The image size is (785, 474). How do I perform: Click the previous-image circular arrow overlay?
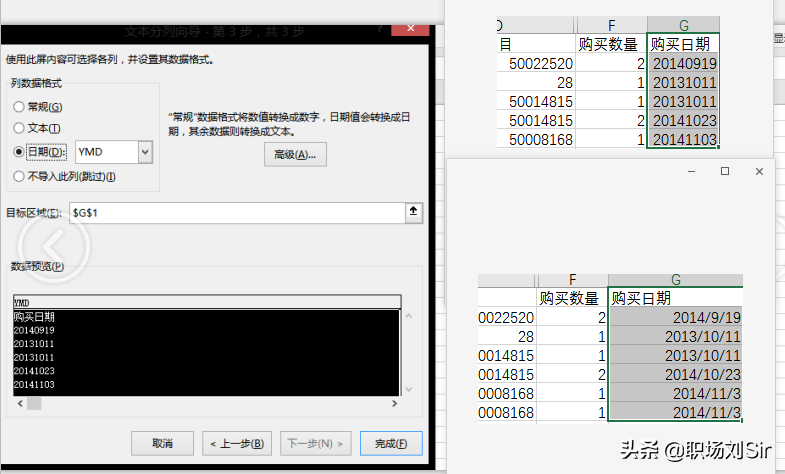54,246
